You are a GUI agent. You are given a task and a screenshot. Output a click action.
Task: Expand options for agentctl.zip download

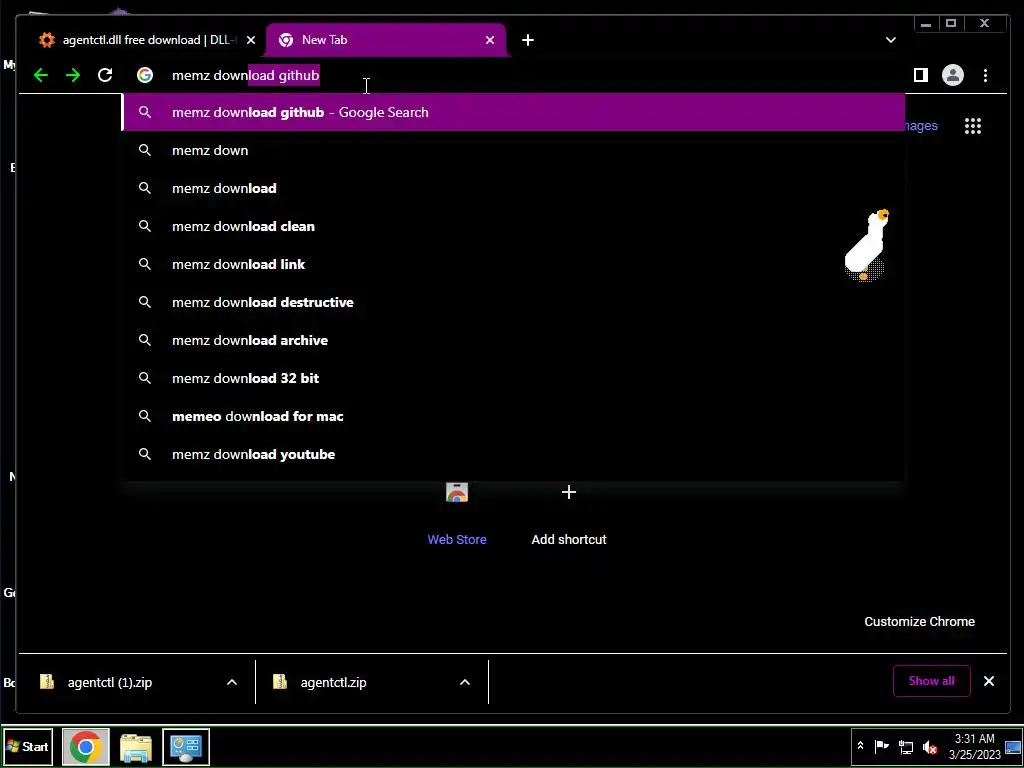pyautogui.click(x=465, y=682)
